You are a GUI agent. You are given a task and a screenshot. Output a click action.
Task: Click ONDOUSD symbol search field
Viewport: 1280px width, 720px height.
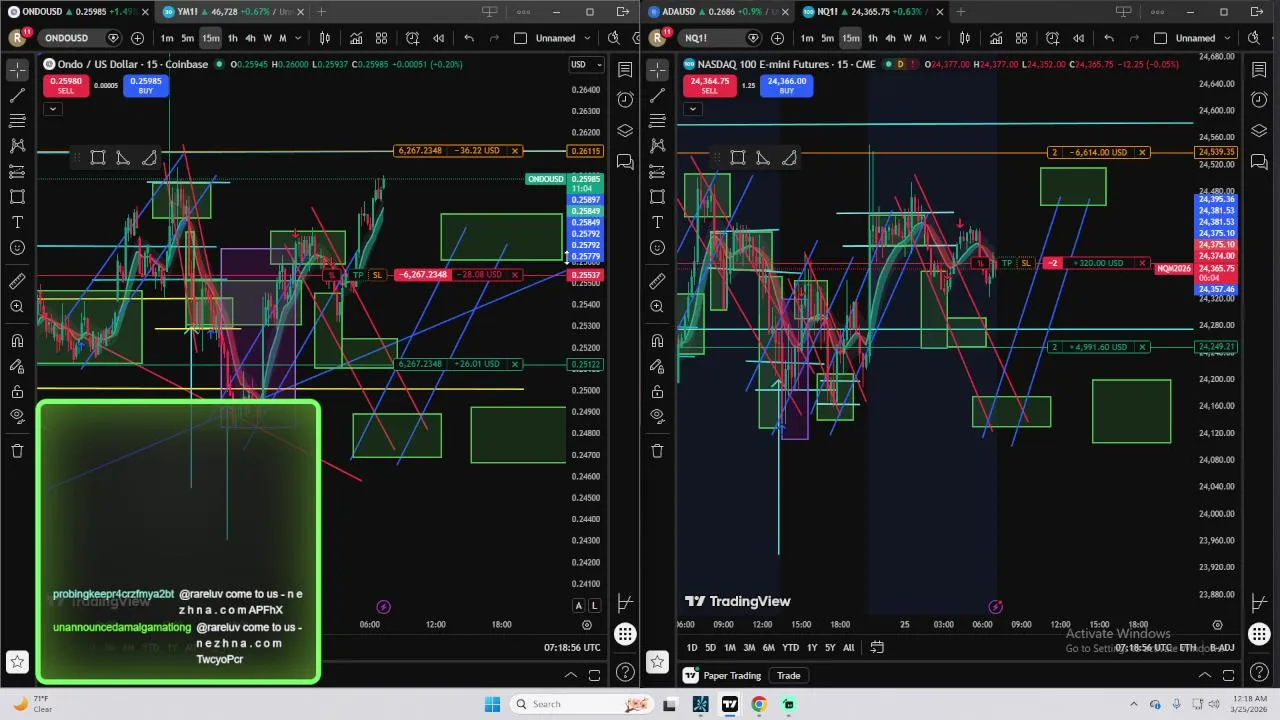(79, 38)
